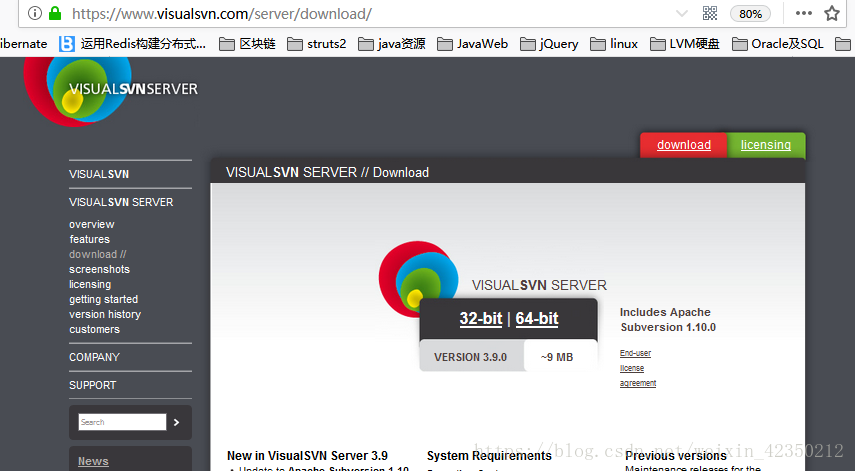Open the struts2 bookmarks folder
Screen dimensions: 855x471
(317, 44)
